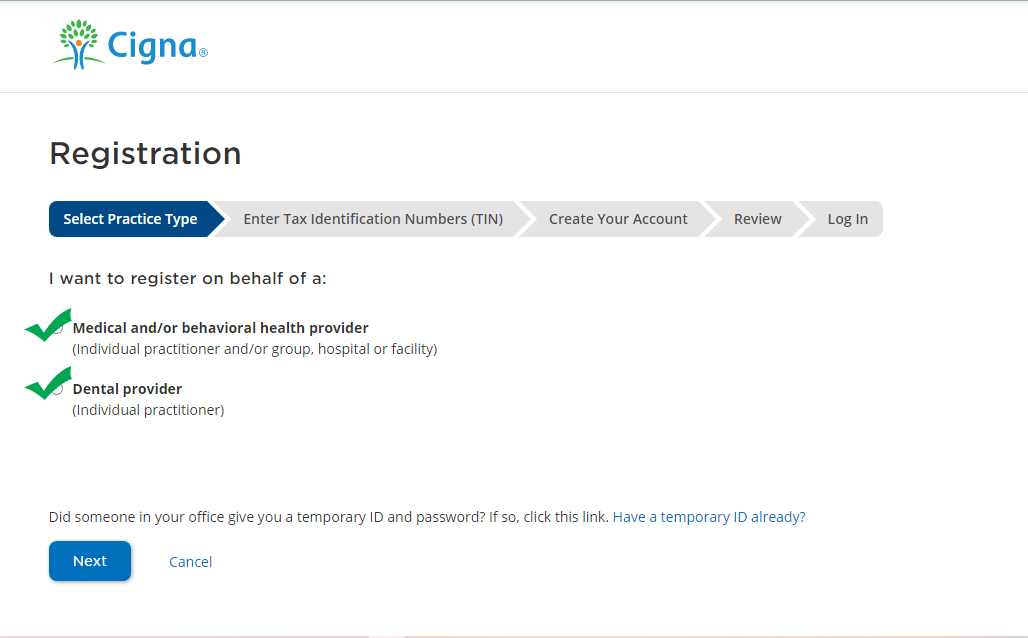This screenshot has height=638, width=1028.
Task: Click the 'Individual practitioner and/or group, hospital or facility' description
Action: tap(254, 349)
